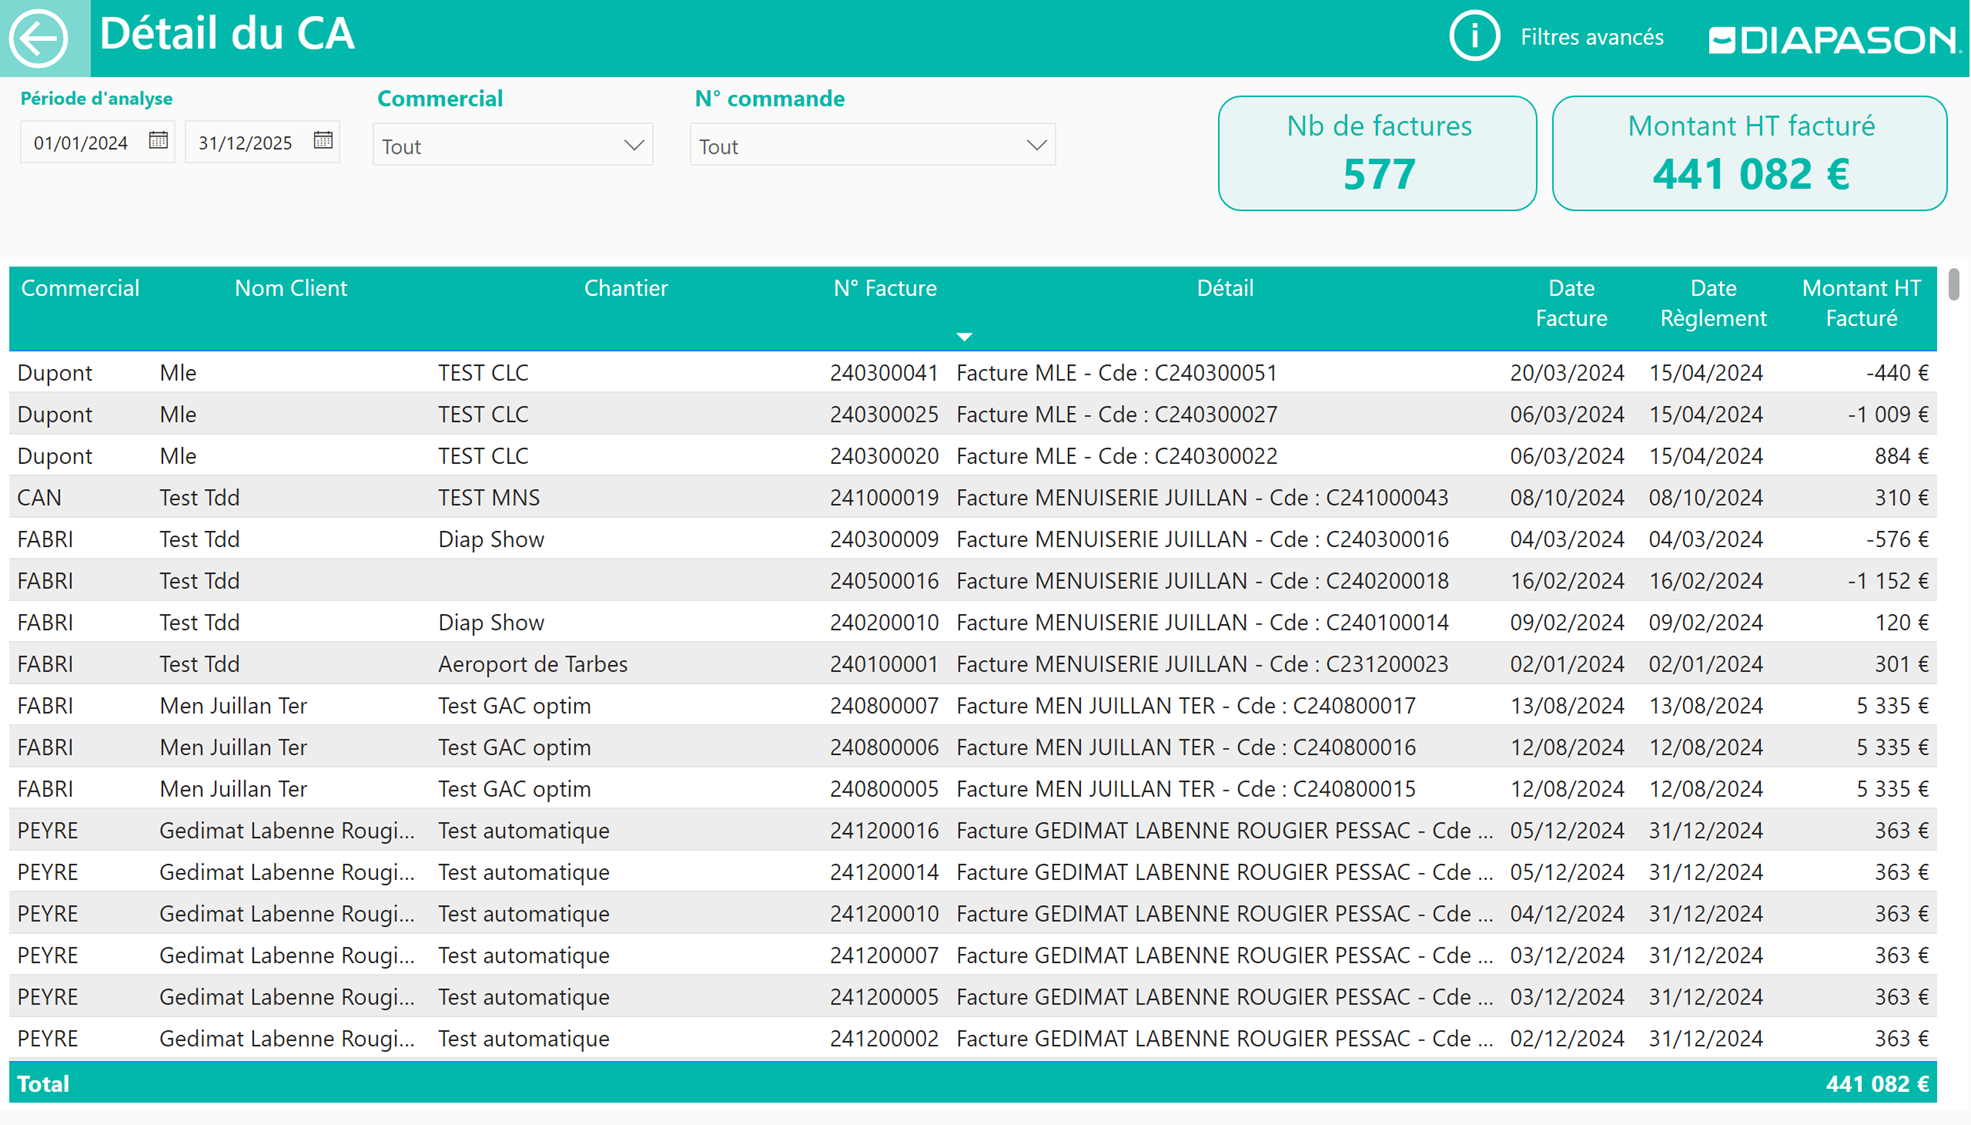
Task: Click the Diapason logo
Action: point(1834,40)
